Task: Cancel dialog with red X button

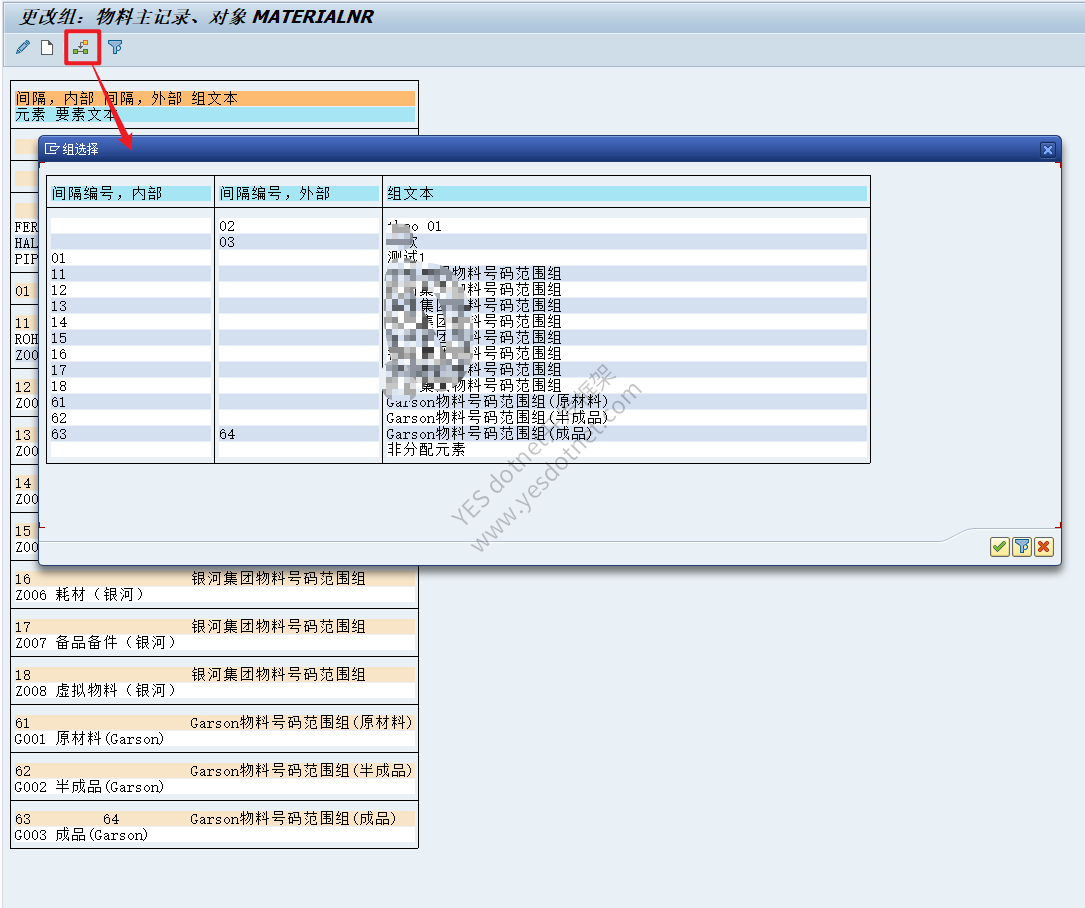Action: click(x=1043, y=547)
